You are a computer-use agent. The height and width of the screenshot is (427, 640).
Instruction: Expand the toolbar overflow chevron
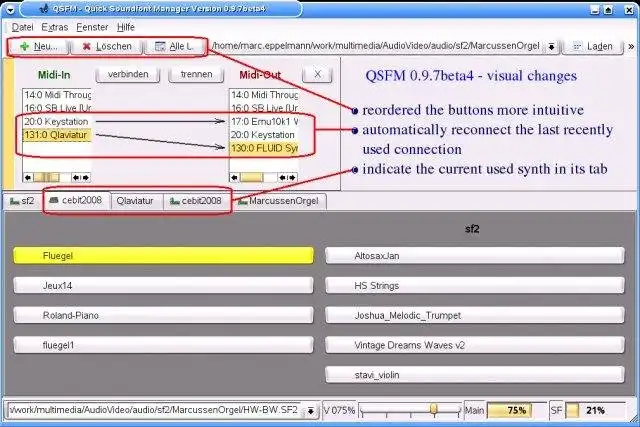631,47
